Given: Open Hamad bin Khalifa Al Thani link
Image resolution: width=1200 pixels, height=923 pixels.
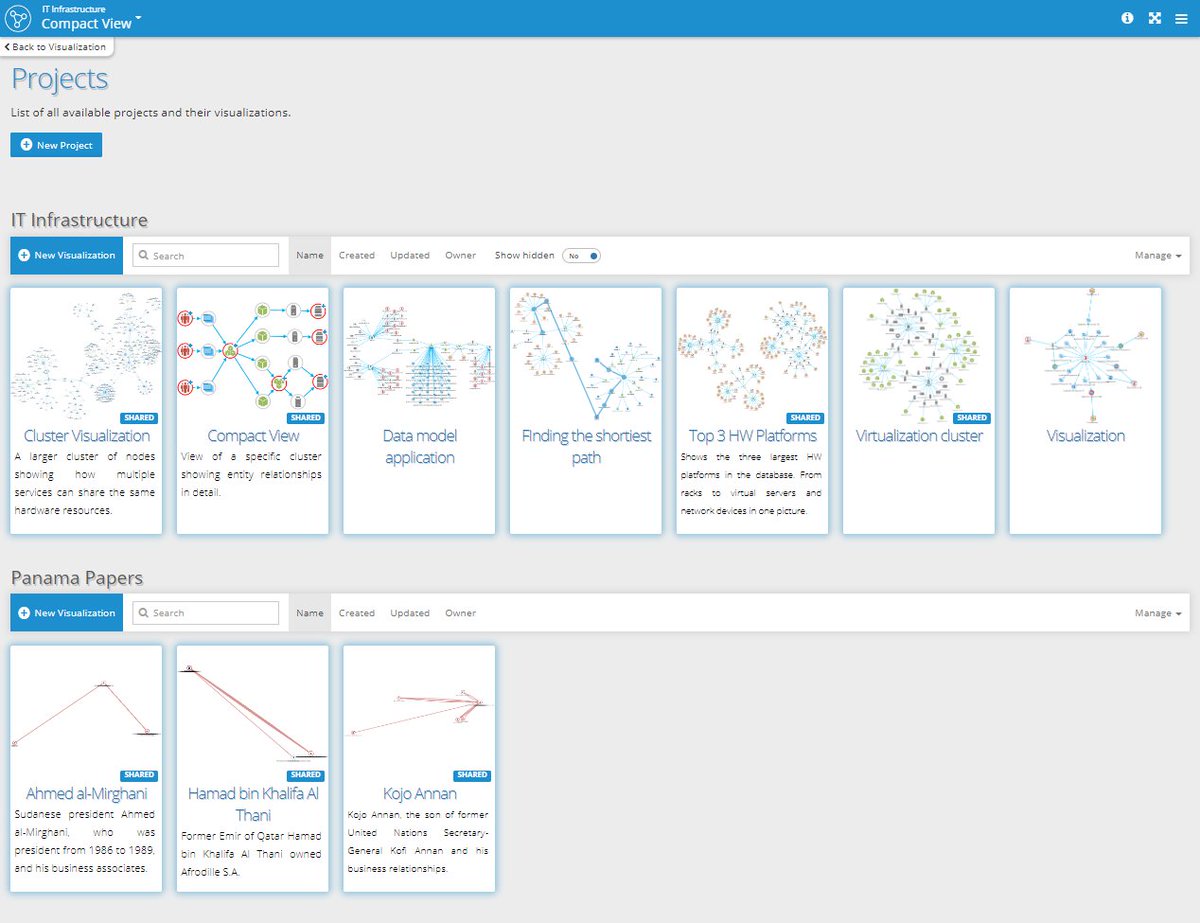Looking at the screenshot, I should click(x=253, y=804).
